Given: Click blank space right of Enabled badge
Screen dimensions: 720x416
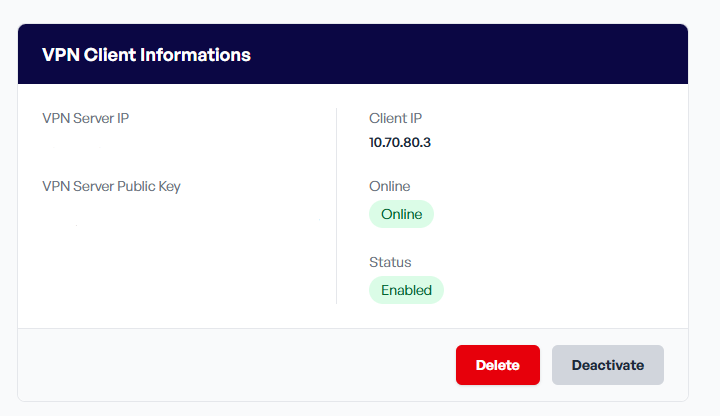Looking at the screenshot, I should [x=560, y=290].
